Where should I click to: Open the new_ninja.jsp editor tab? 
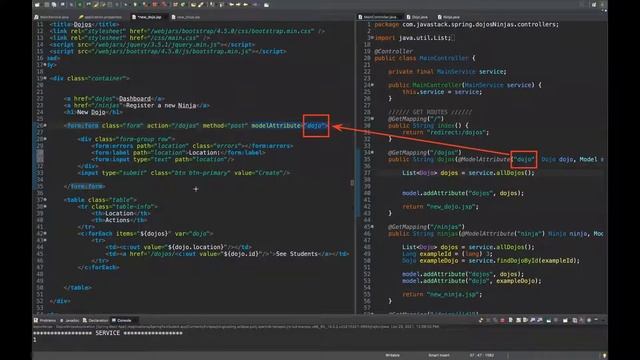(188, 17)
